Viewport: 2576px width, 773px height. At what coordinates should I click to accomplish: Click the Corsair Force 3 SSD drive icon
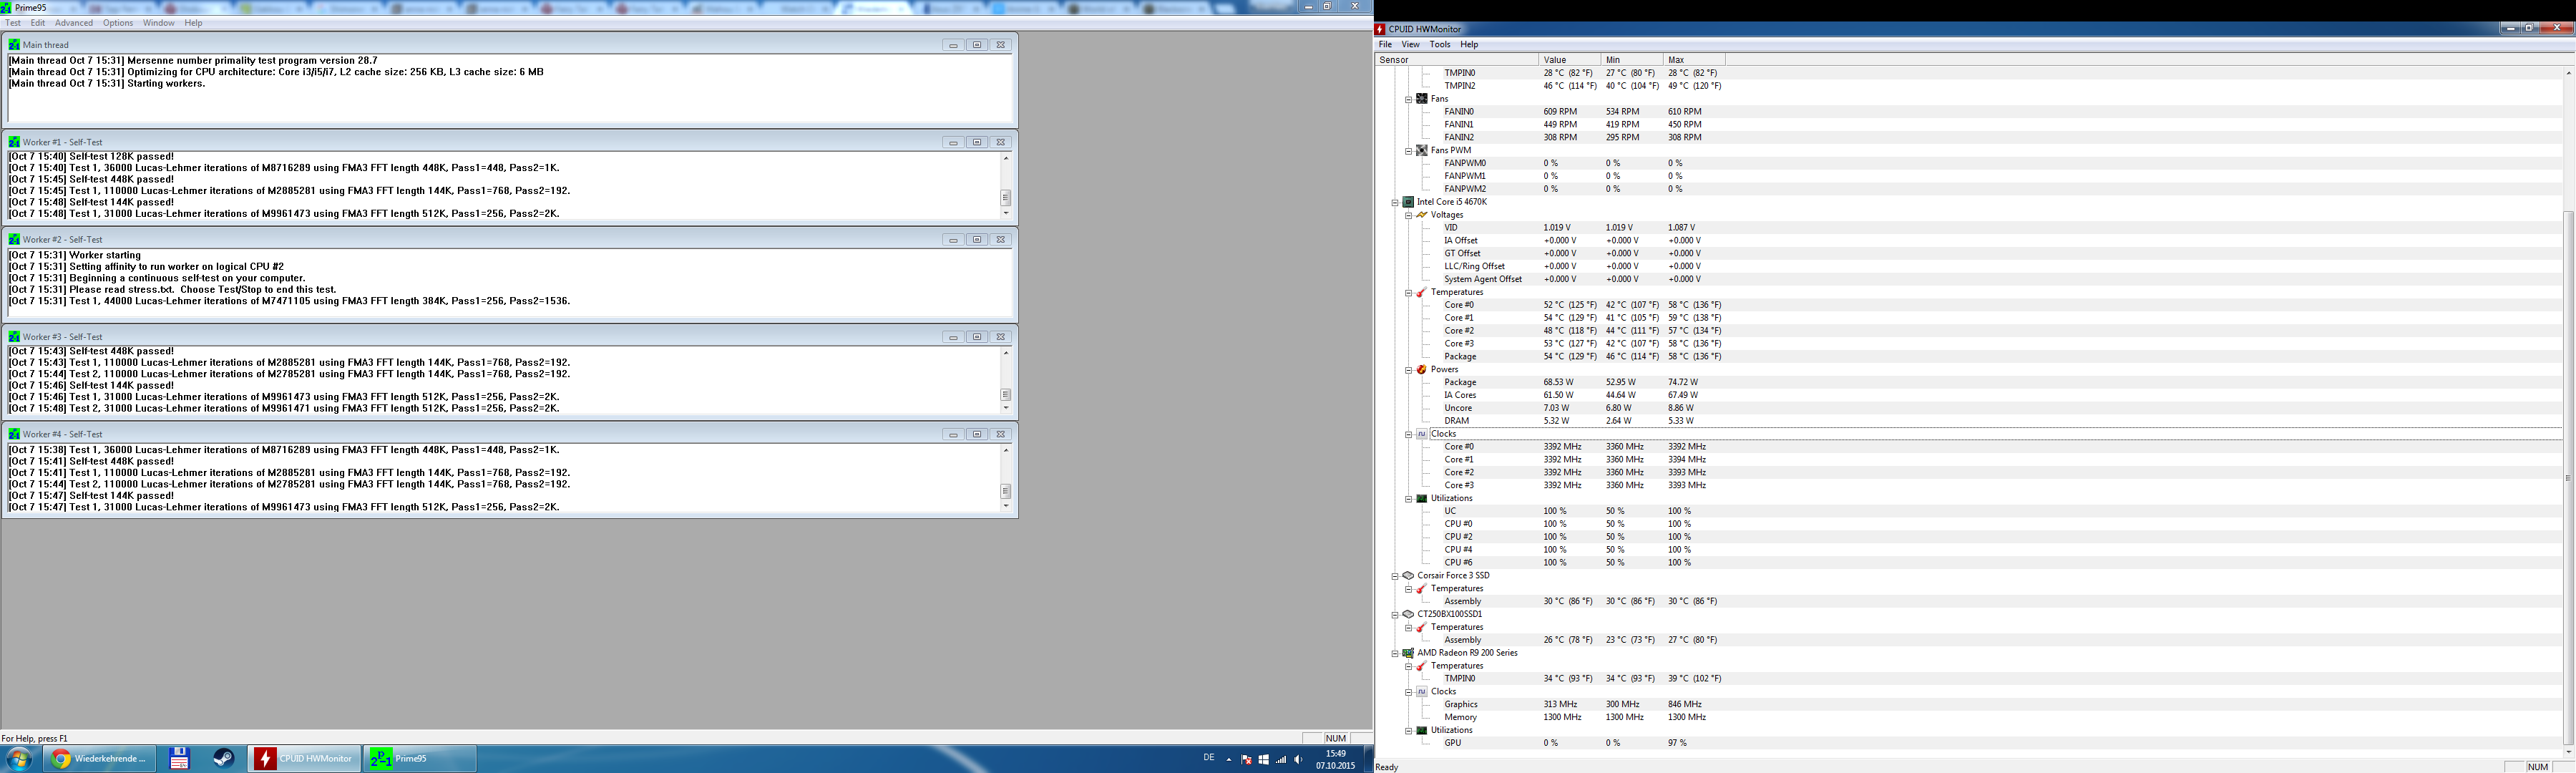tap(1408, 576)
